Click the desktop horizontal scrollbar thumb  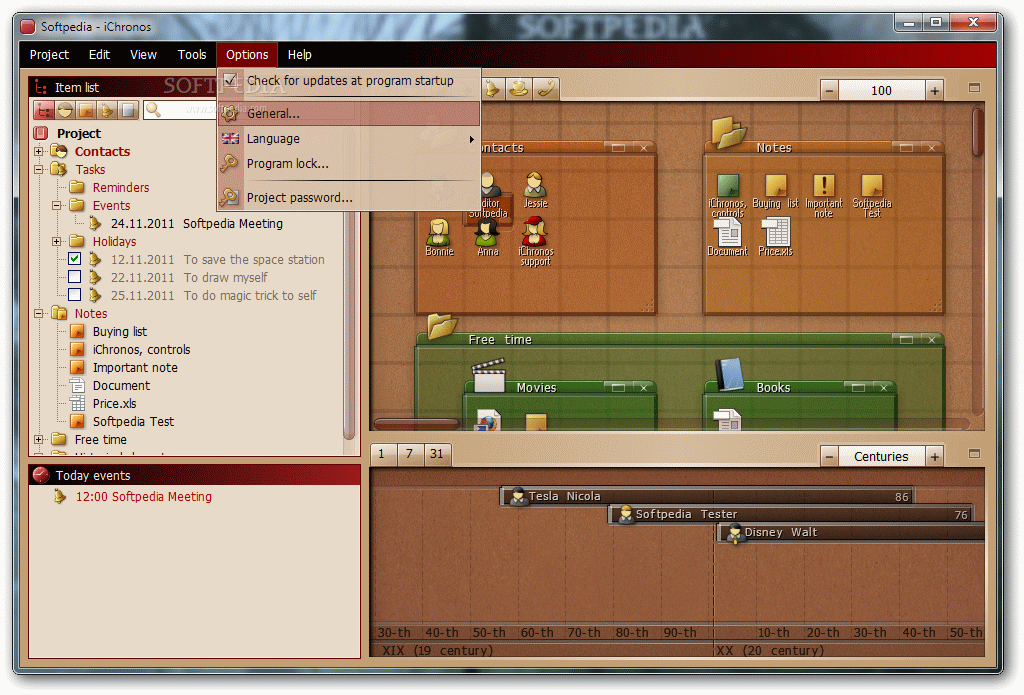click(x=417, y=423)
